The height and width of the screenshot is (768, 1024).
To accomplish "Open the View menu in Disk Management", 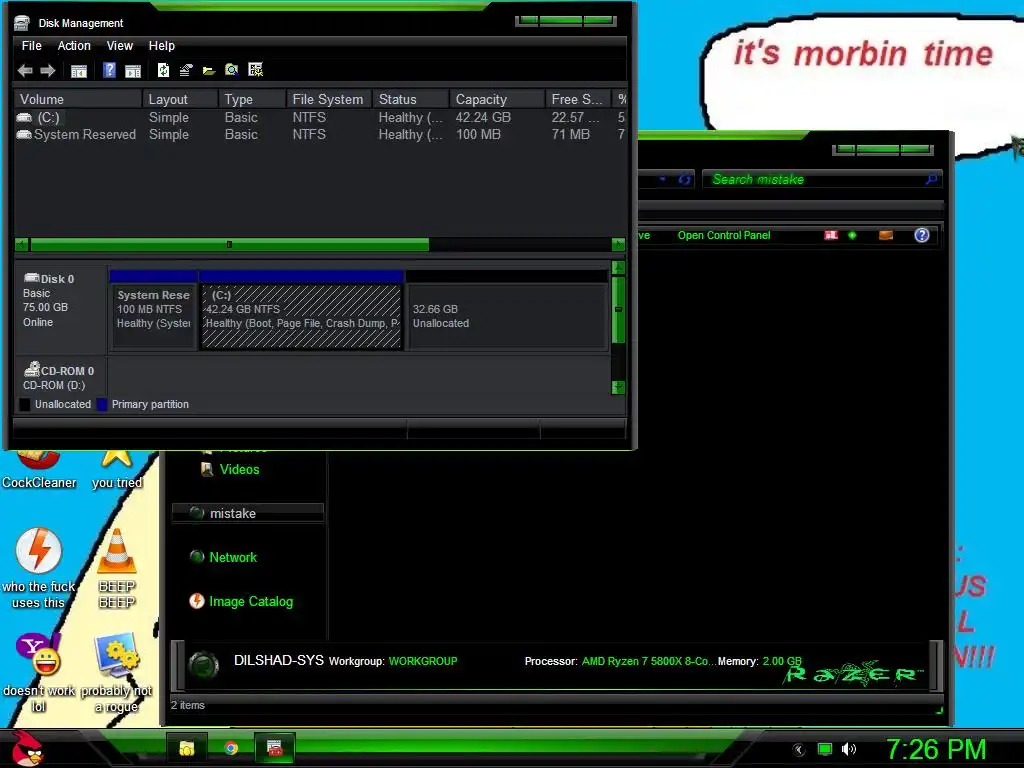I will [x=120, y=46].
